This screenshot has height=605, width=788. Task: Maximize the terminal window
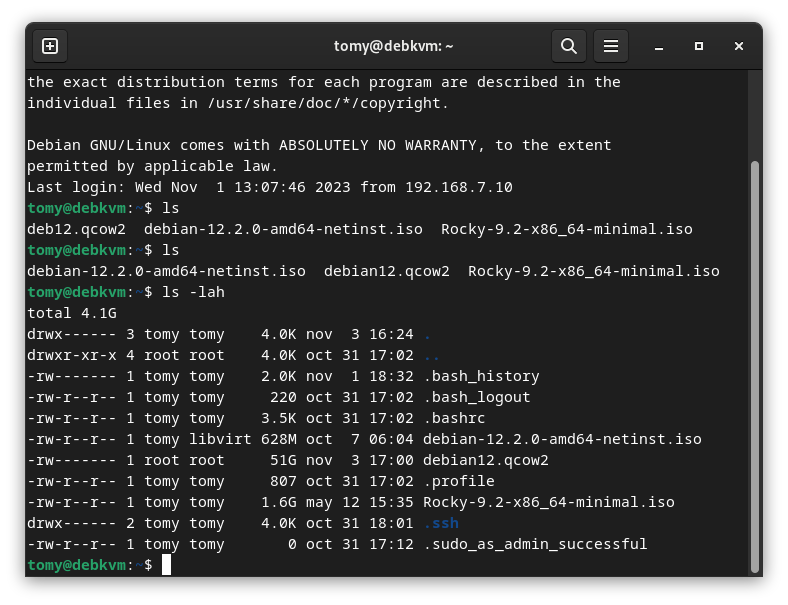click(699, 46)
